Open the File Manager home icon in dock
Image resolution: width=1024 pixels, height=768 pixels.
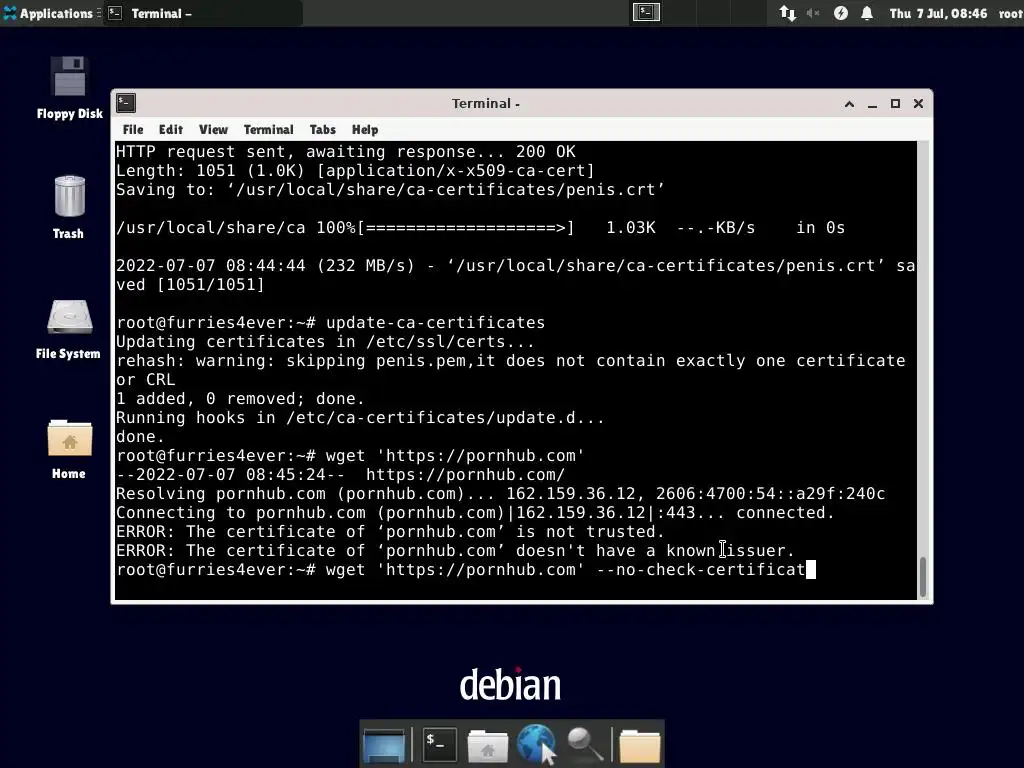pos(488,745)
